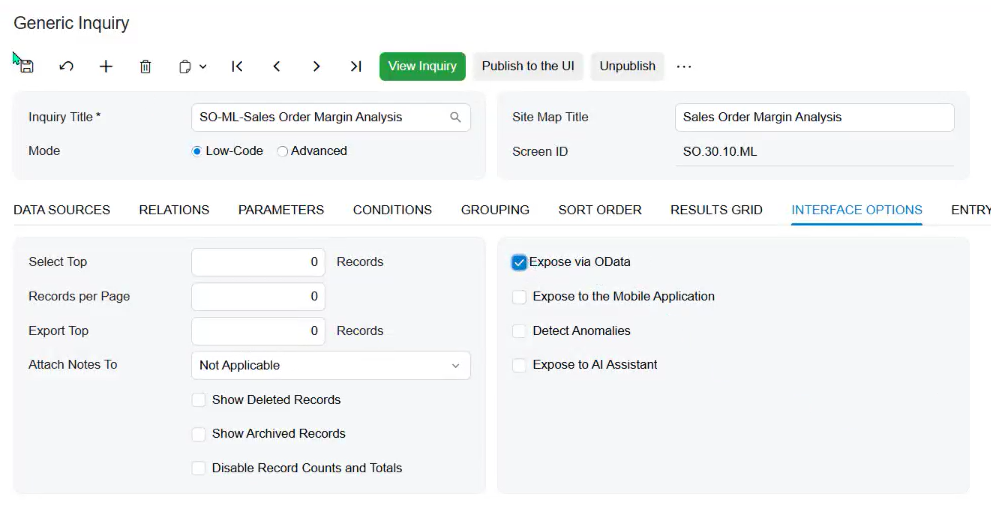991x518 pixels.
Task: Open the more actions ellipsis menu
Action: 684,66
